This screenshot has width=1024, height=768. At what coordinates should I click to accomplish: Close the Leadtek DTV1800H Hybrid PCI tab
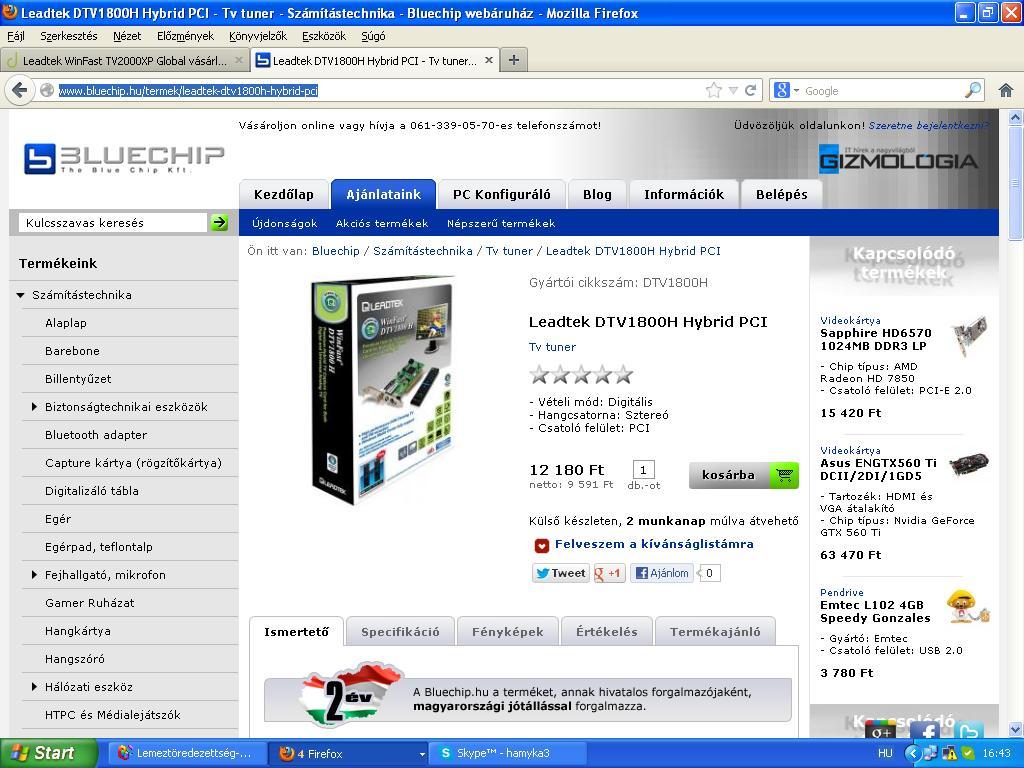point(488,60)
